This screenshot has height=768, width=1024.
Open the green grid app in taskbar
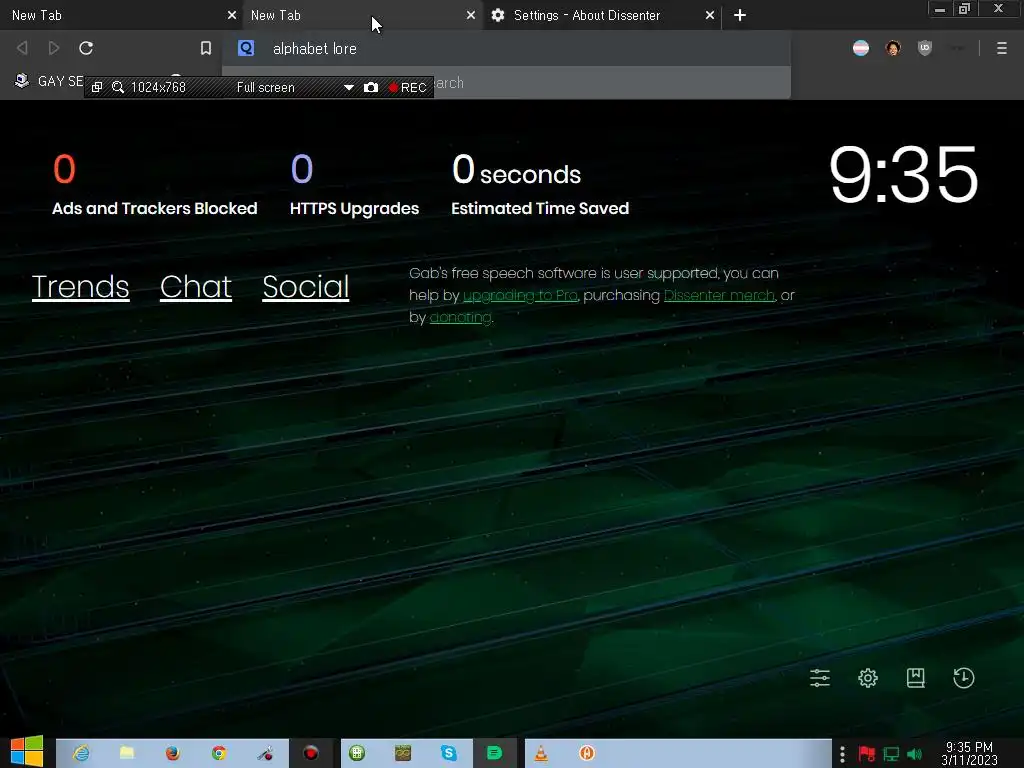pos(357,753)
